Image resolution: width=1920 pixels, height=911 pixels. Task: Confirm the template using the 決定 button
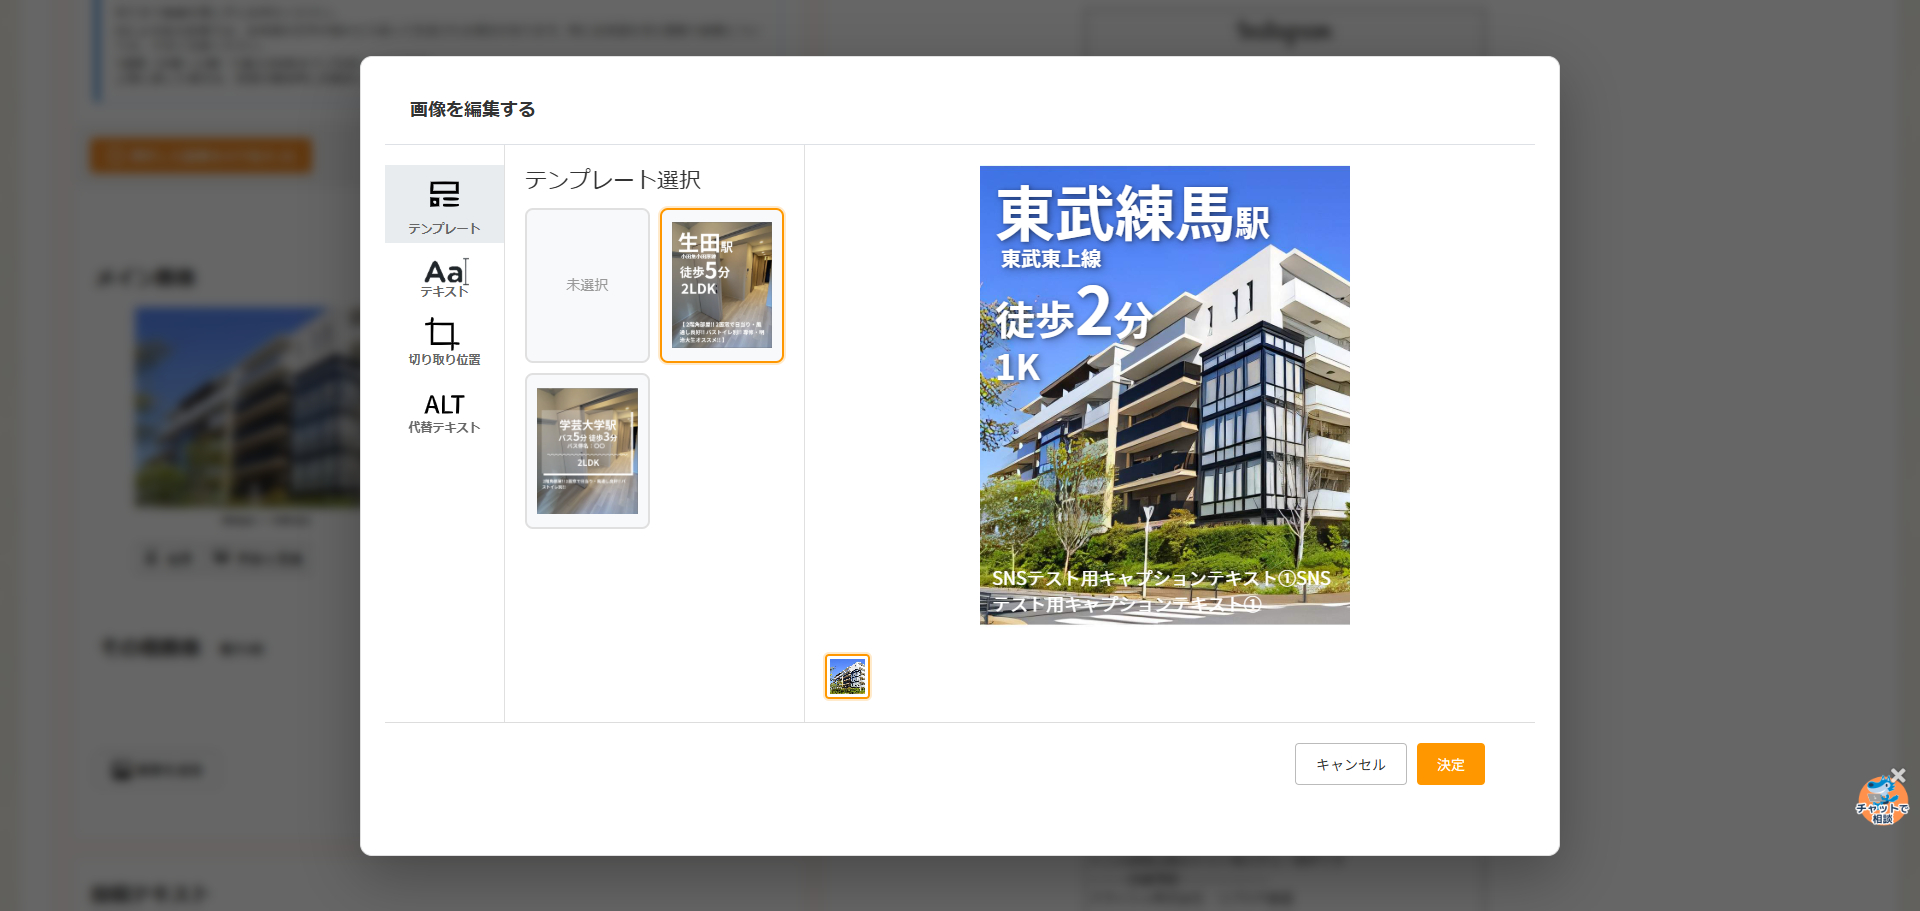coord(1450,763)
